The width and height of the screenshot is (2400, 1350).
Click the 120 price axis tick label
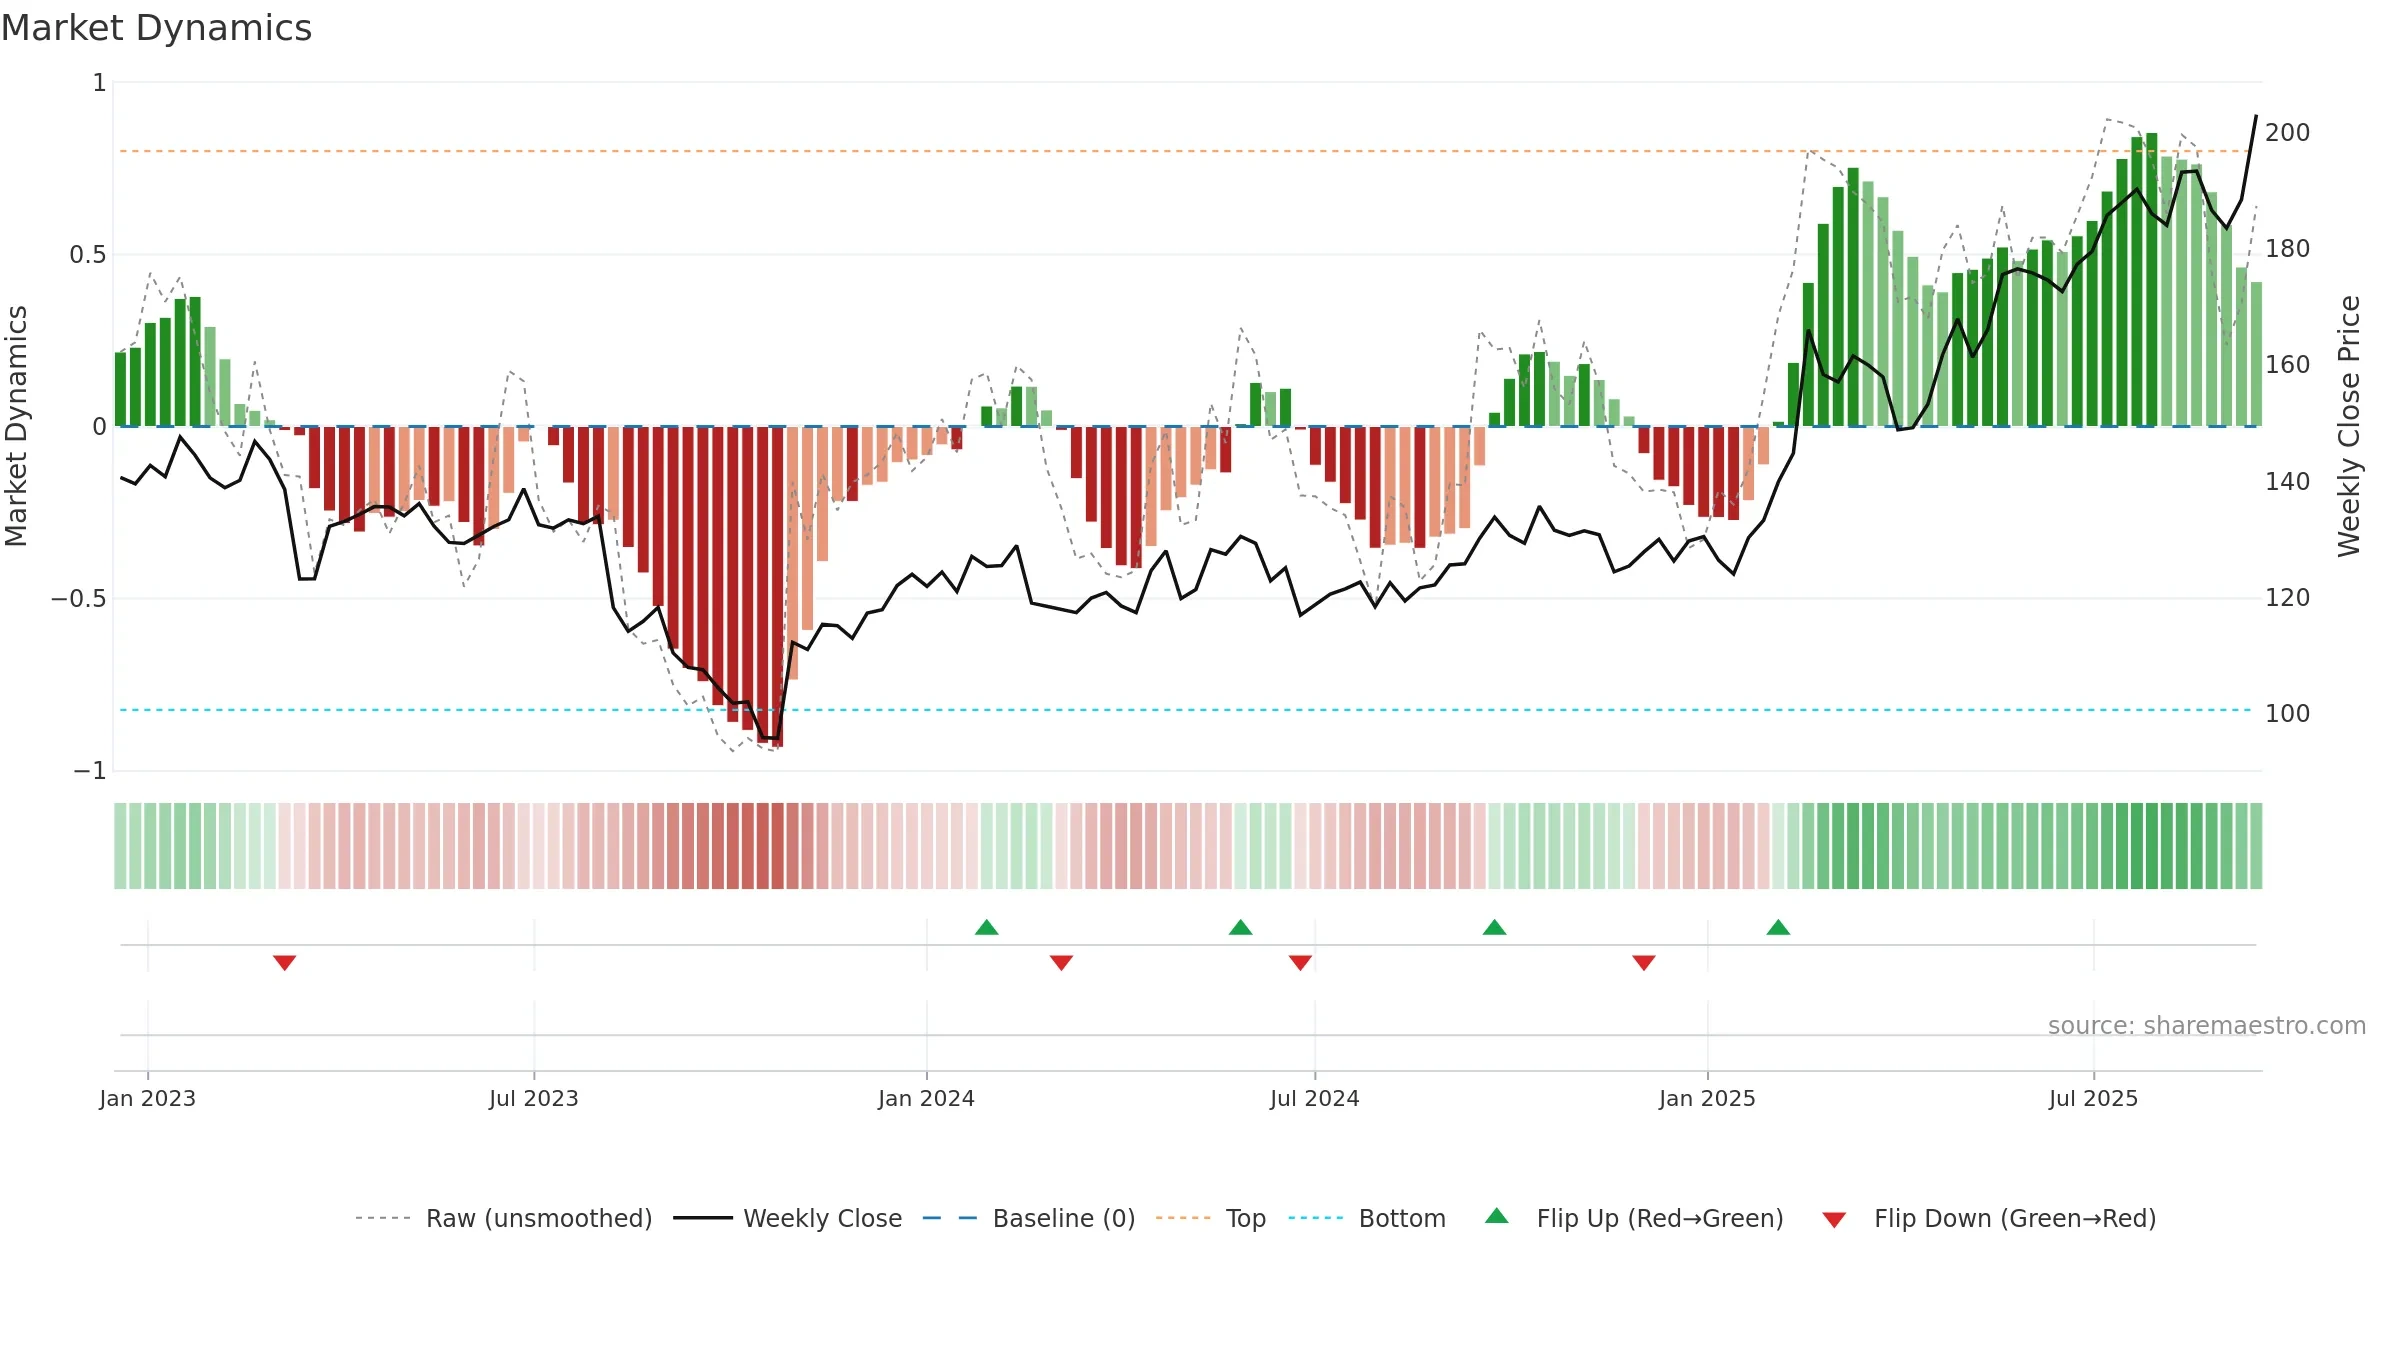click(2288, 597)
